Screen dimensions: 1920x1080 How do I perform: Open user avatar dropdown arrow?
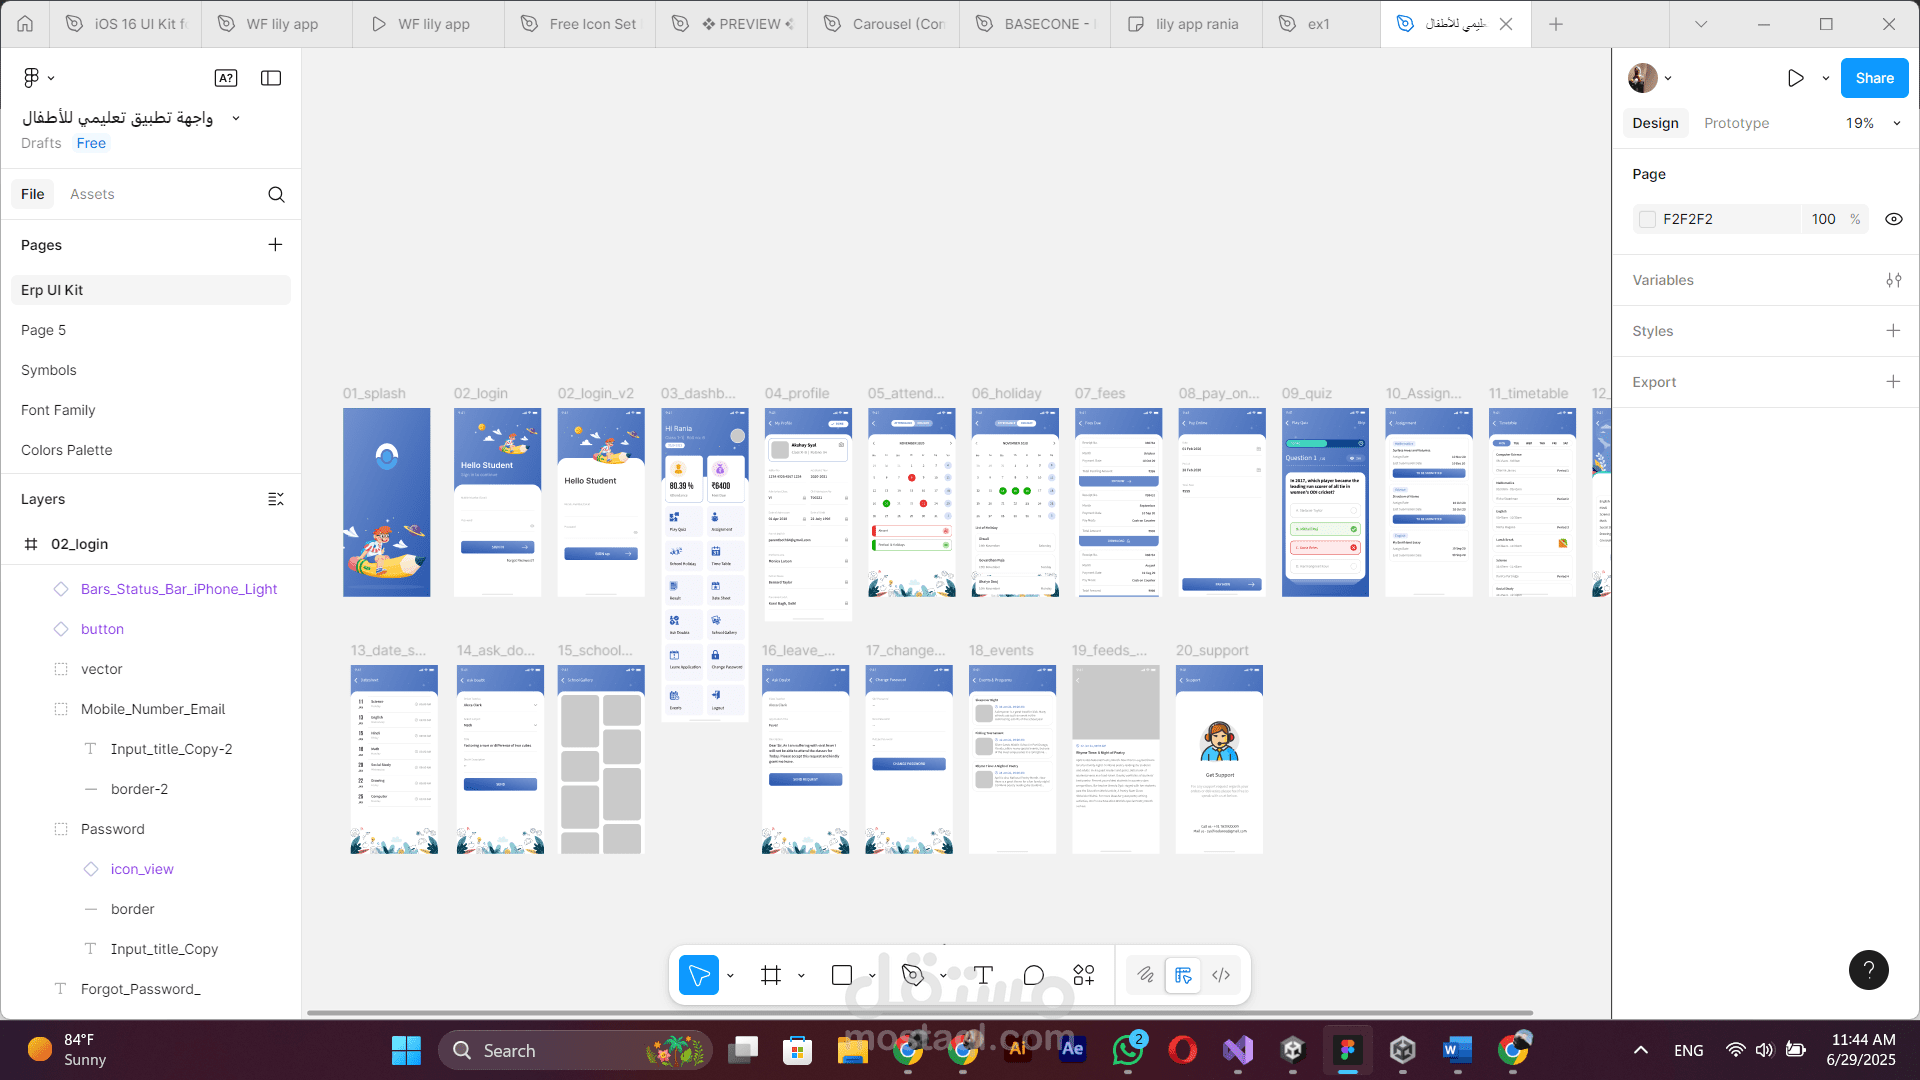pyautogui.click(x=1668, y=78)
